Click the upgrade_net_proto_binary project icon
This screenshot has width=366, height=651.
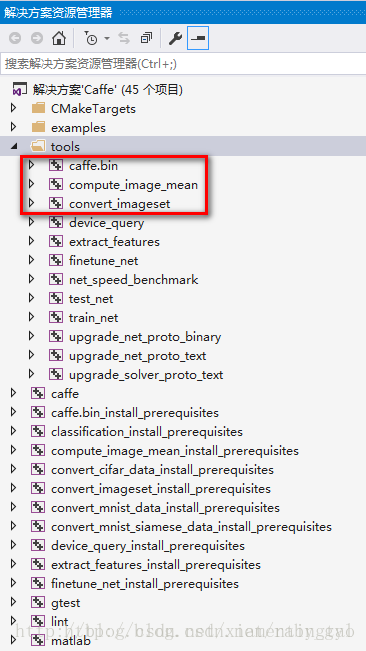[x=56, y=337]
